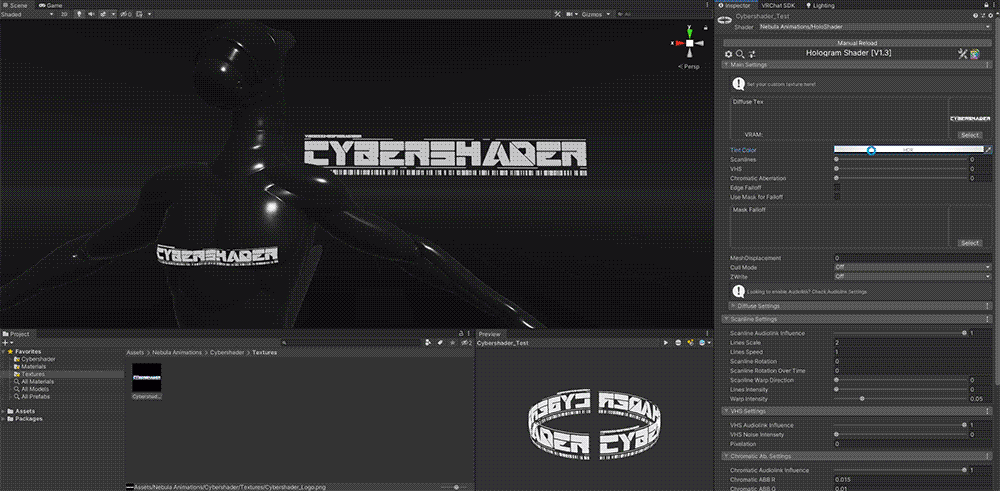This screenshot has width=1000, height=491.
Task: Open scene camera settings icon
Action: click(570, 13)
